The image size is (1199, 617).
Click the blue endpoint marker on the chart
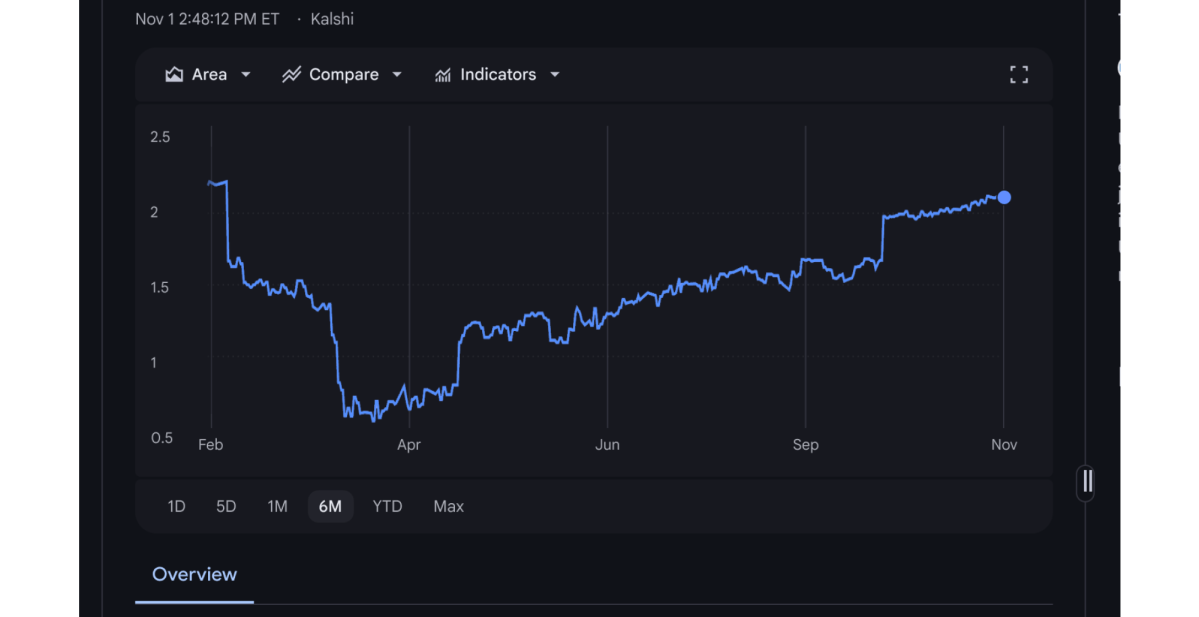click(x=1003, y=197)
